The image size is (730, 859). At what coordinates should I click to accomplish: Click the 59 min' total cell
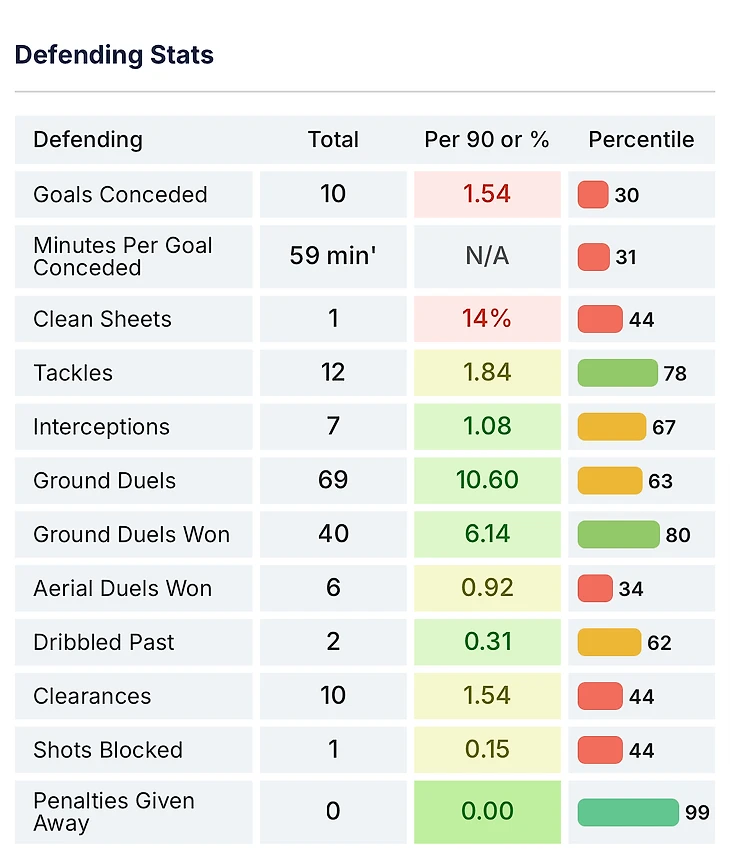pyautogui.click(x=333, y=256)
